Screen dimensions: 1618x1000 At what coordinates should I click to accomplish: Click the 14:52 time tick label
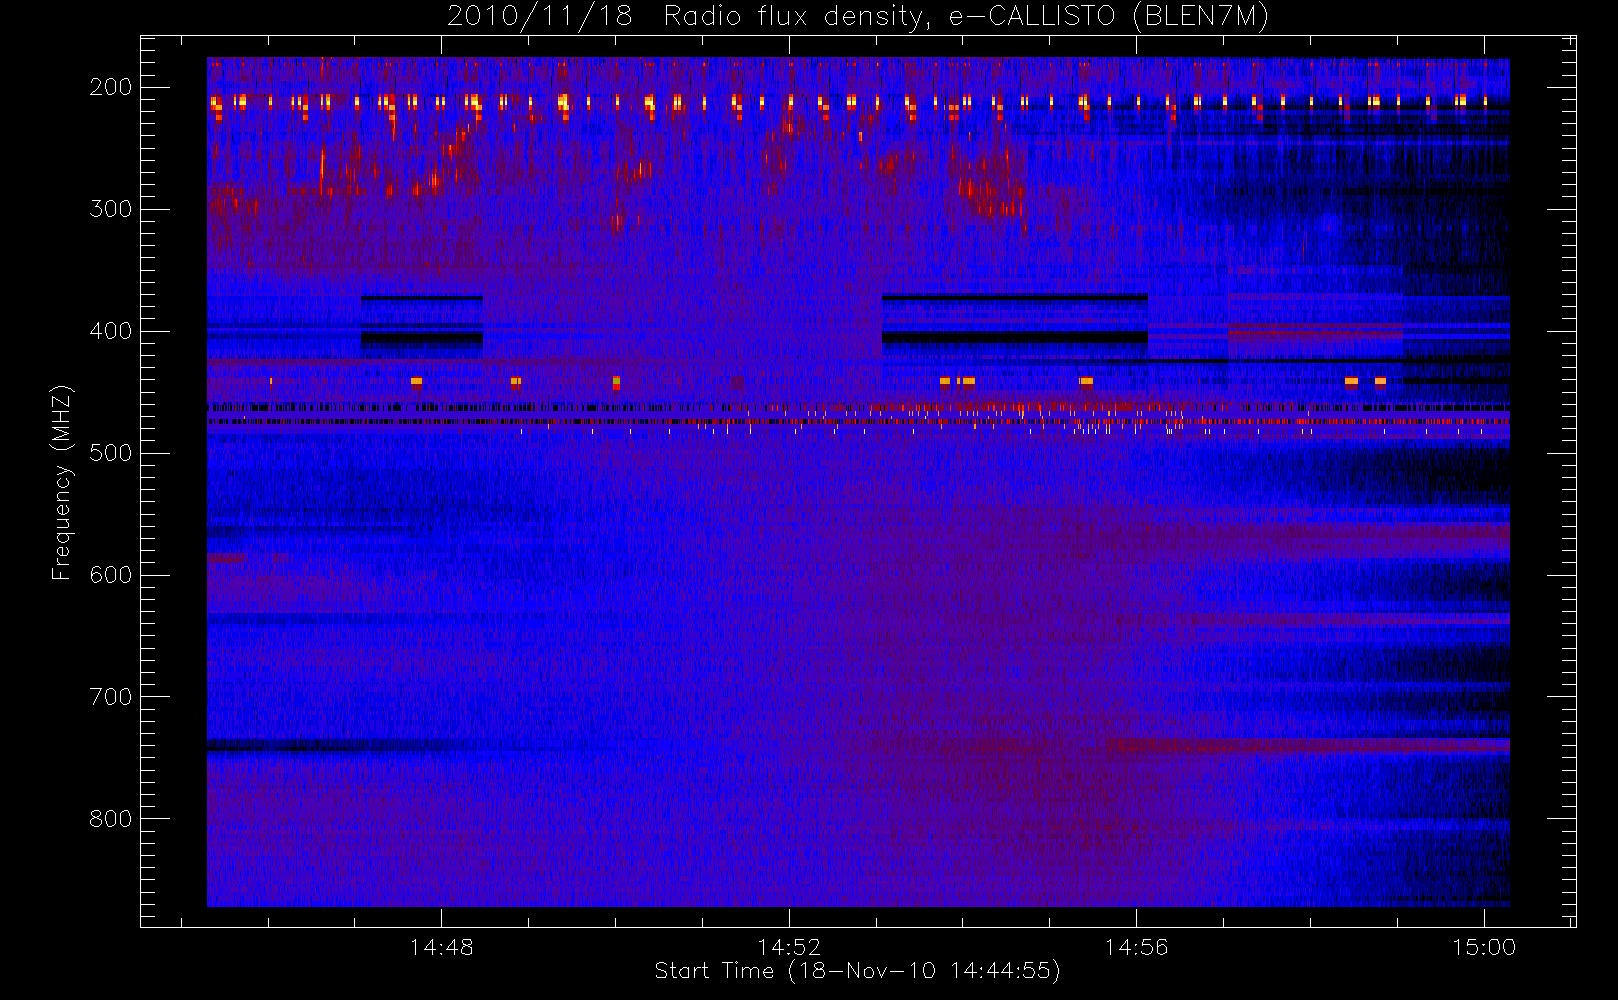tap(789, 947)
